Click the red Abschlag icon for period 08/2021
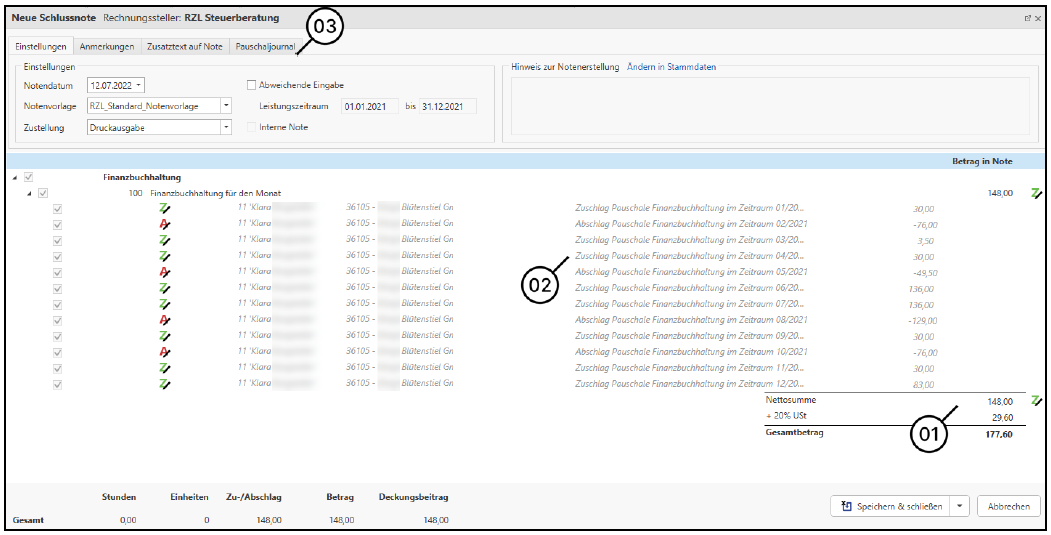The width and height of the screenshot is (1051, 535). coord(165,320)
